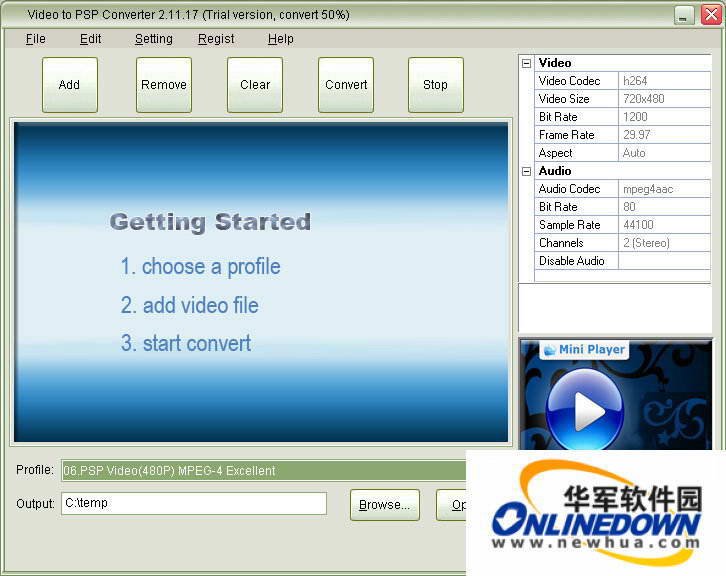Click the Video Codec property row label

tap(576, 81)
